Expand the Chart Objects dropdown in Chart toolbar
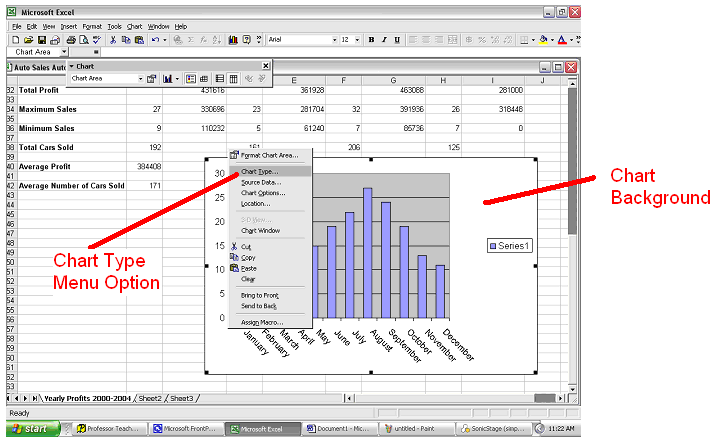Screen dimensions: 717x443 [x=140, y=78]
